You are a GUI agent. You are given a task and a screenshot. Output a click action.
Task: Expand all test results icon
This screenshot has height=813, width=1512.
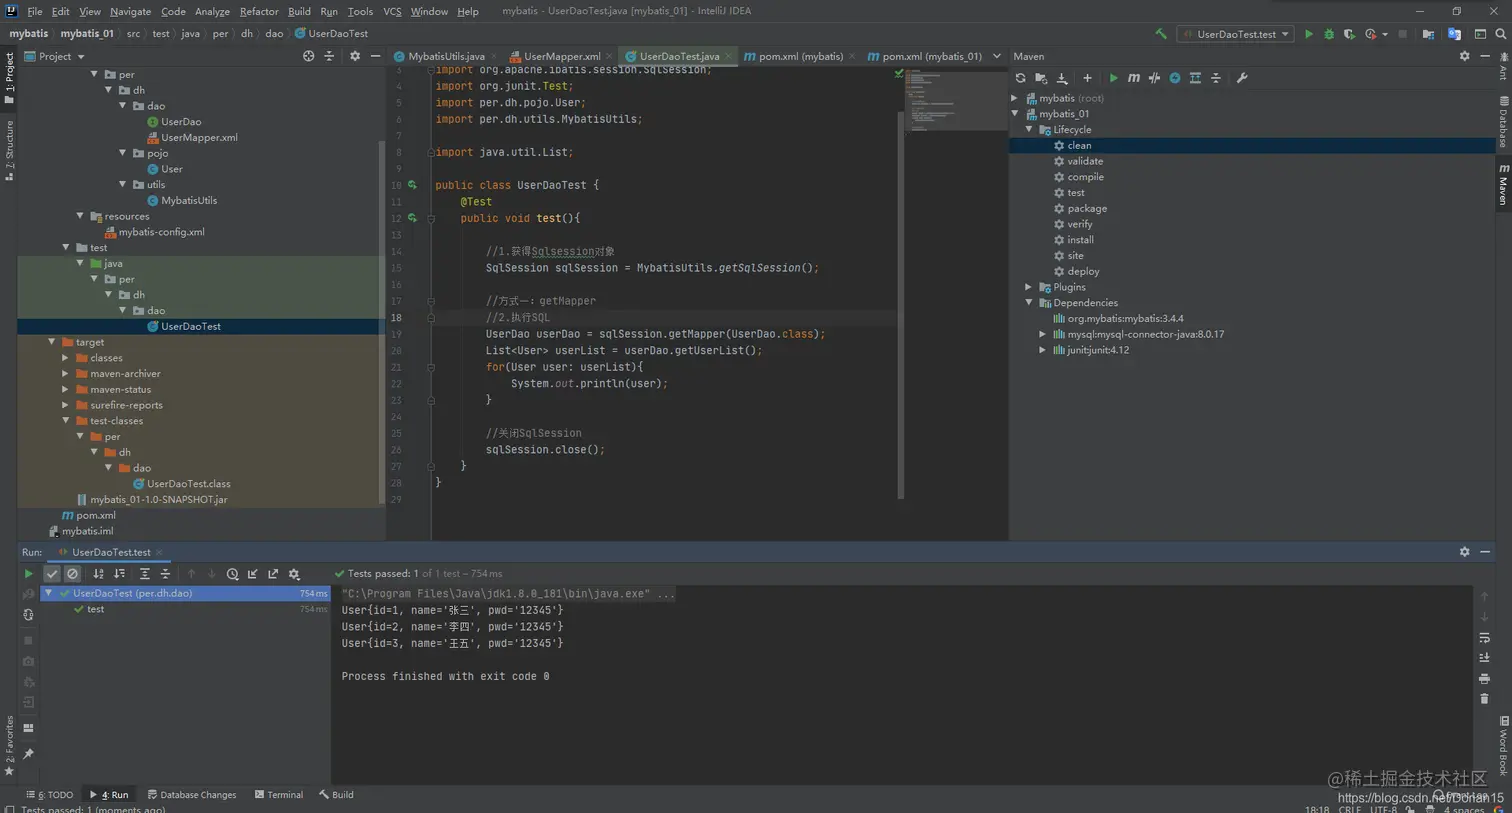pos(144,574)
